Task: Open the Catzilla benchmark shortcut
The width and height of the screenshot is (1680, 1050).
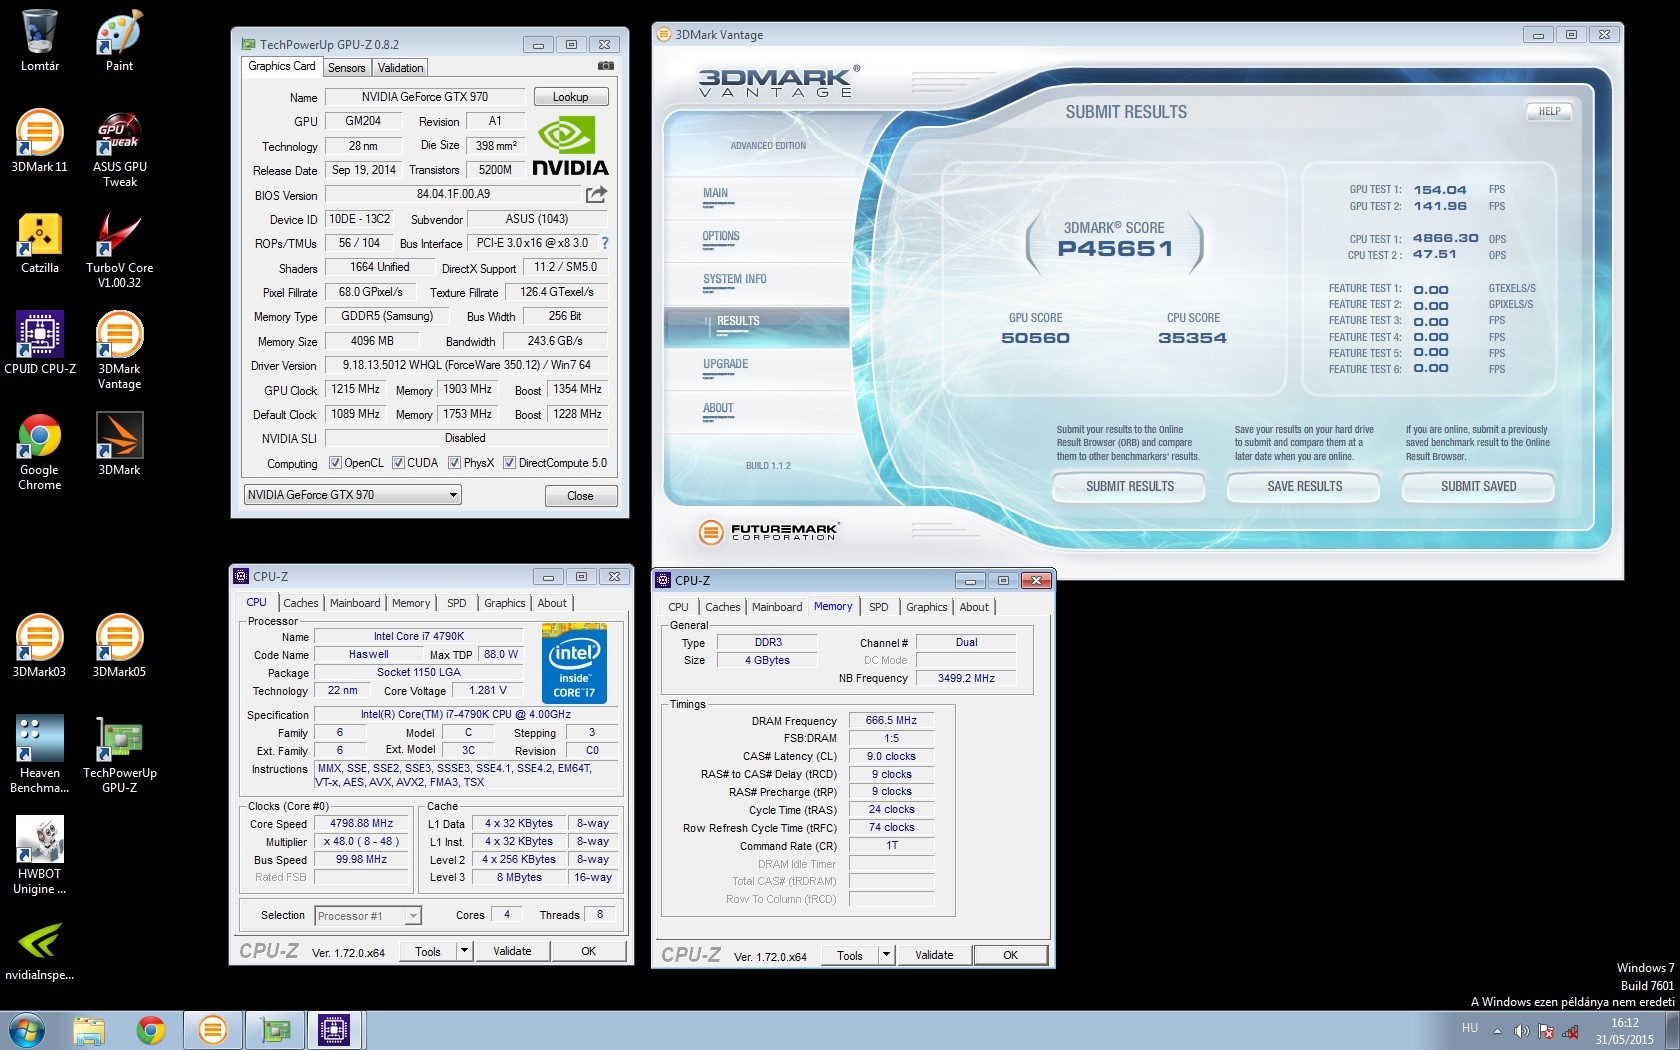Action: tap(40, 243)
